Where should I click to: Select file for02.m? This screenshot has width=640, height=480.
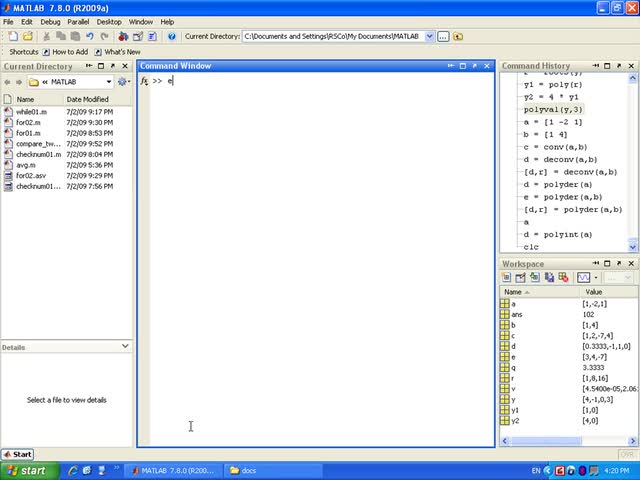pyautogui.click(x=28, y=122)
